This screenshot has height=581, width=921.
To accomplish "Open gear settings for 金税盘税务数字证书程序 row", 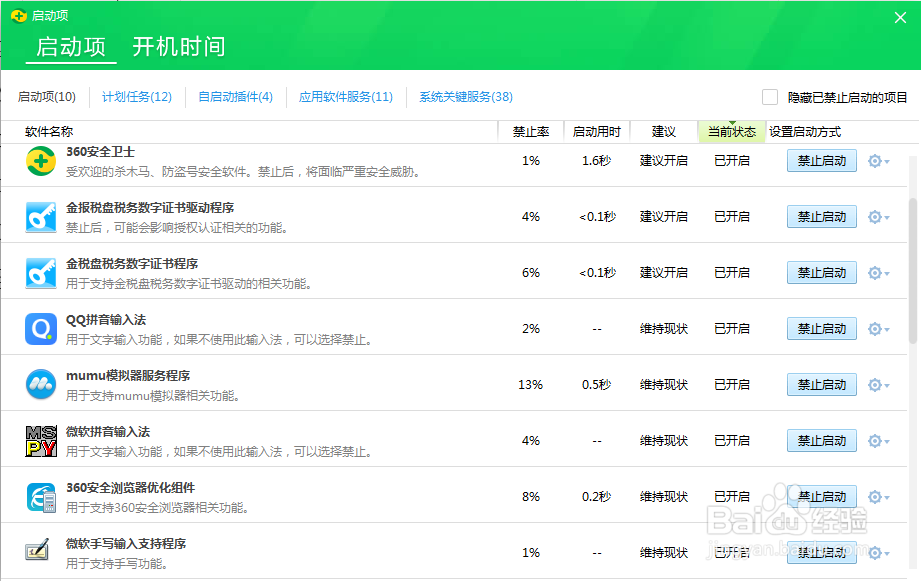I will click(x=879, y=273).
